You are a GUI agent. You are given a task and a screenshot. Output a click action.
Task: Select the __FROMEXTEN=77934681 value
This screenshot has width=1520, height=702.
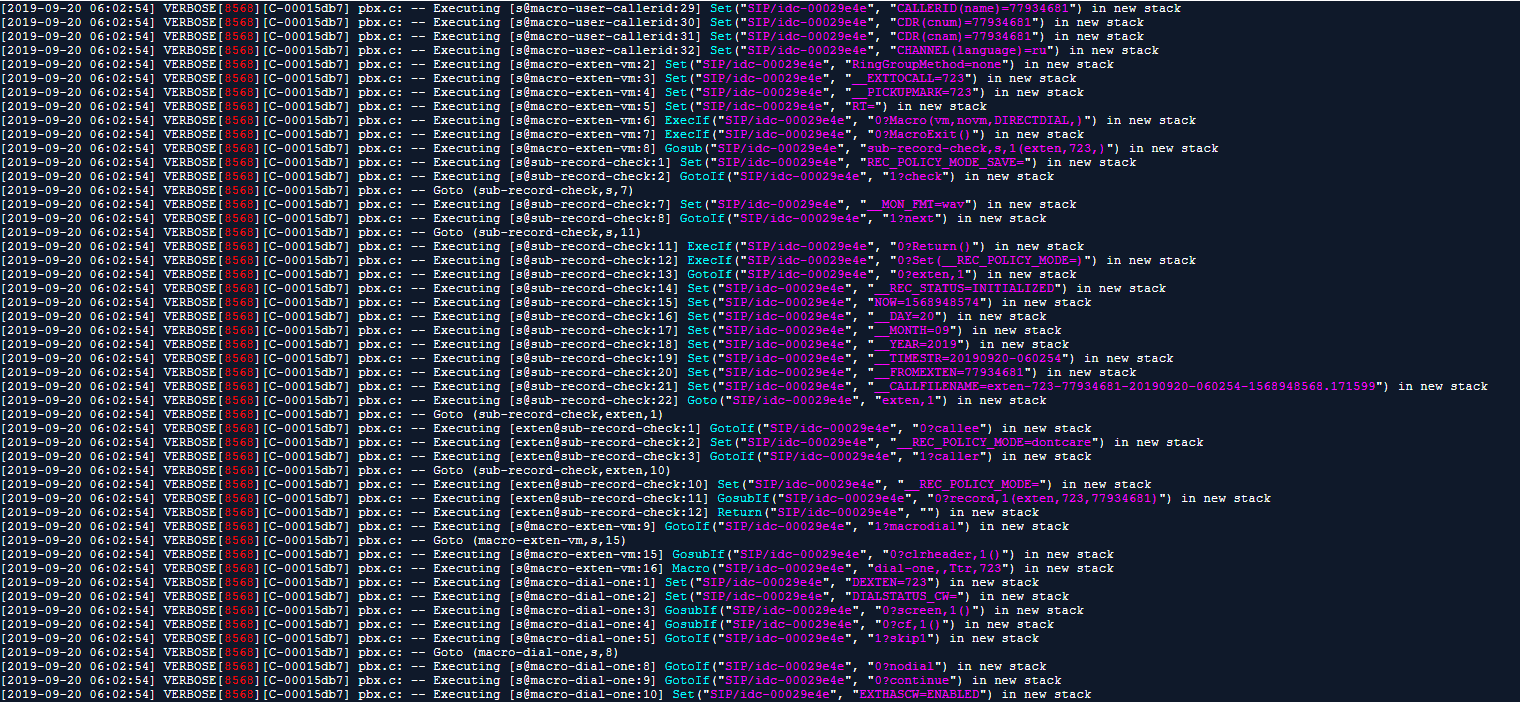click(x=948, y=372)
